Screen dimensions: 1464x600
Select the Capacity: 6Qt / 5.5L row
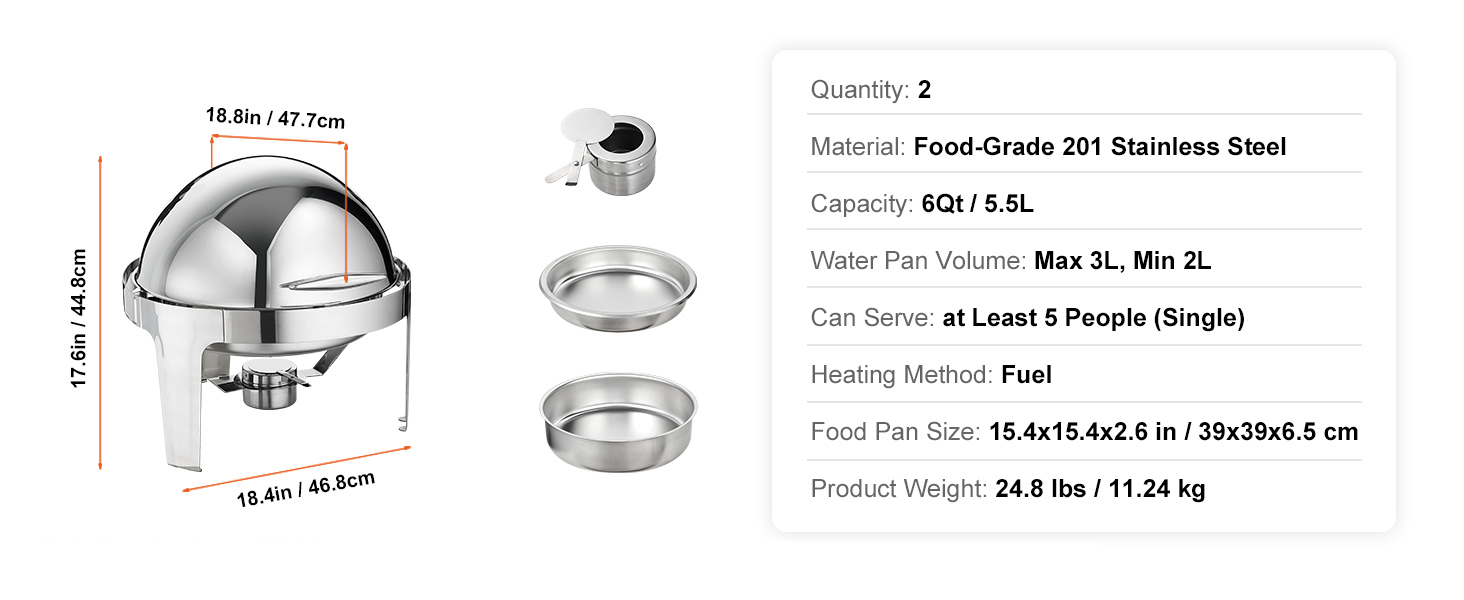1084,204
